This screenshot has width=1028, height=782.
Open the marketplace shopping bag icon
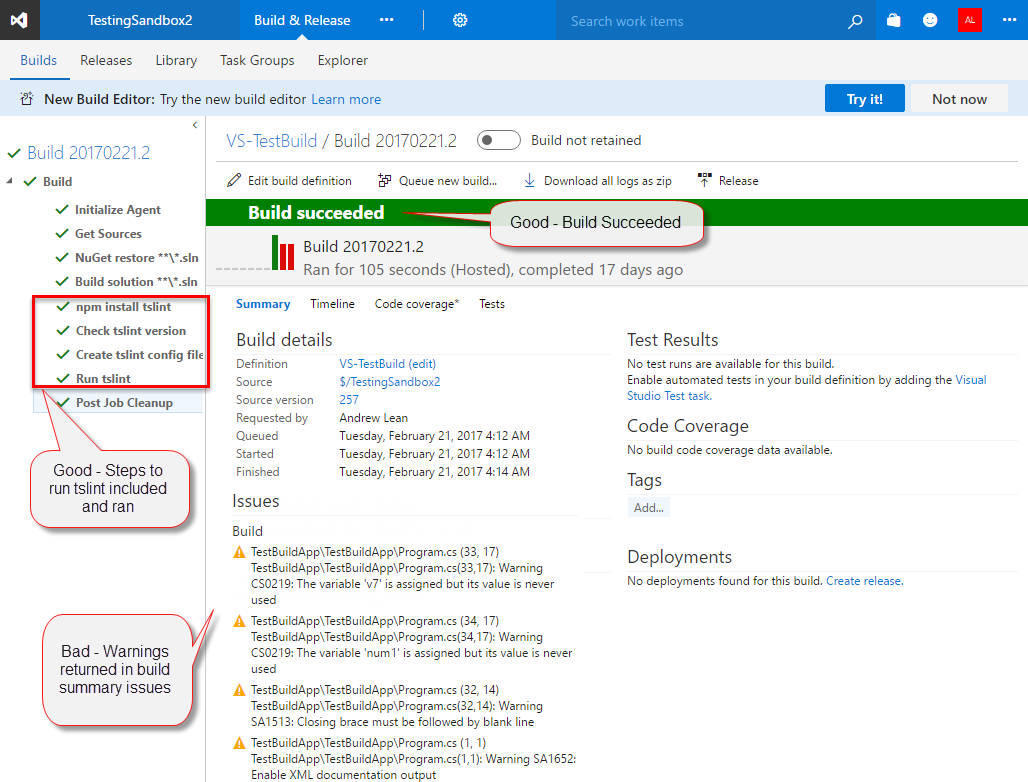pyautogui.click(x=893, y=20)
